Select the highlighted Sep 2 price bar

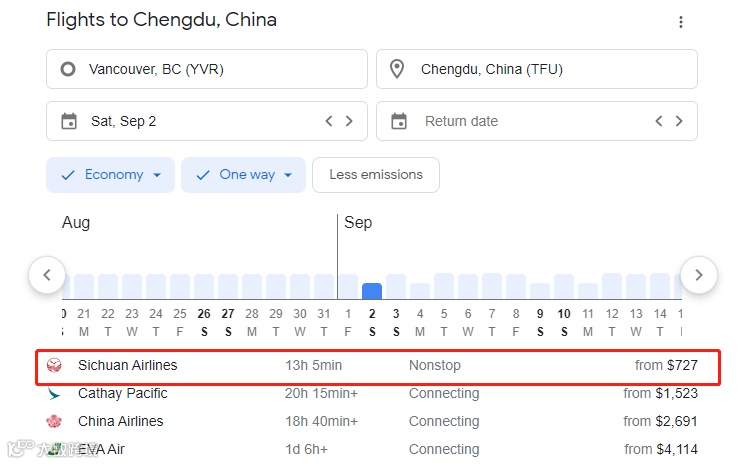coord(372,291)
